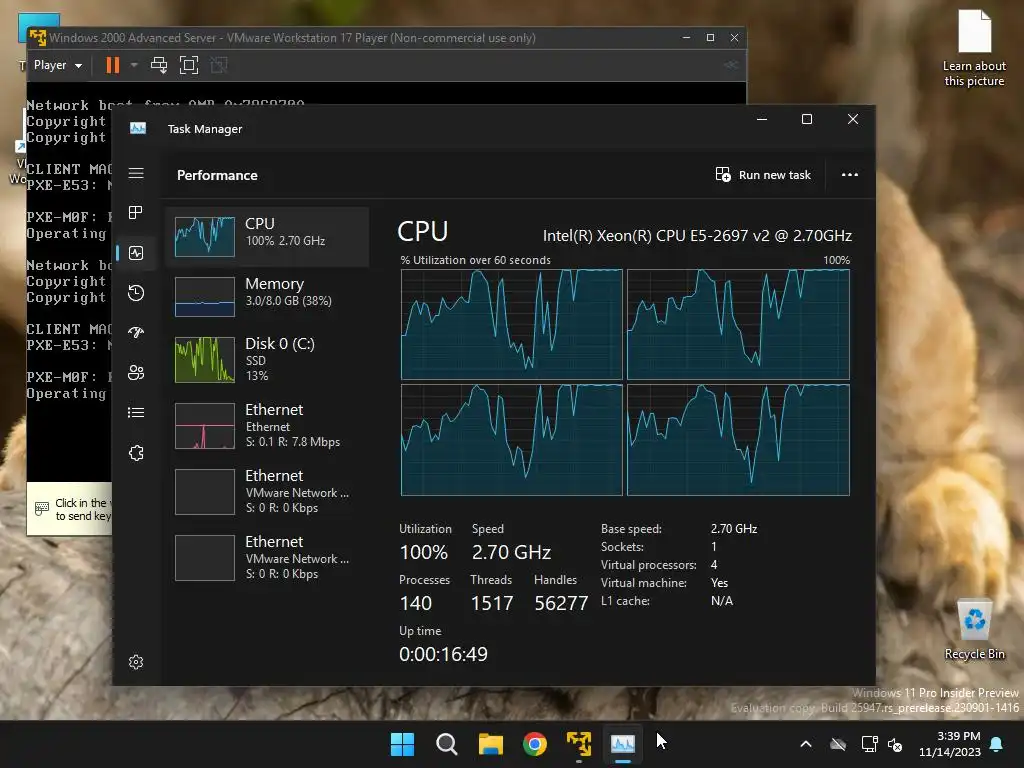Click Send Ctrl+Alt+Del icon in VMware toolbar
The width and height of the screenshot is (1024, 768).
(x=159, y=65)
